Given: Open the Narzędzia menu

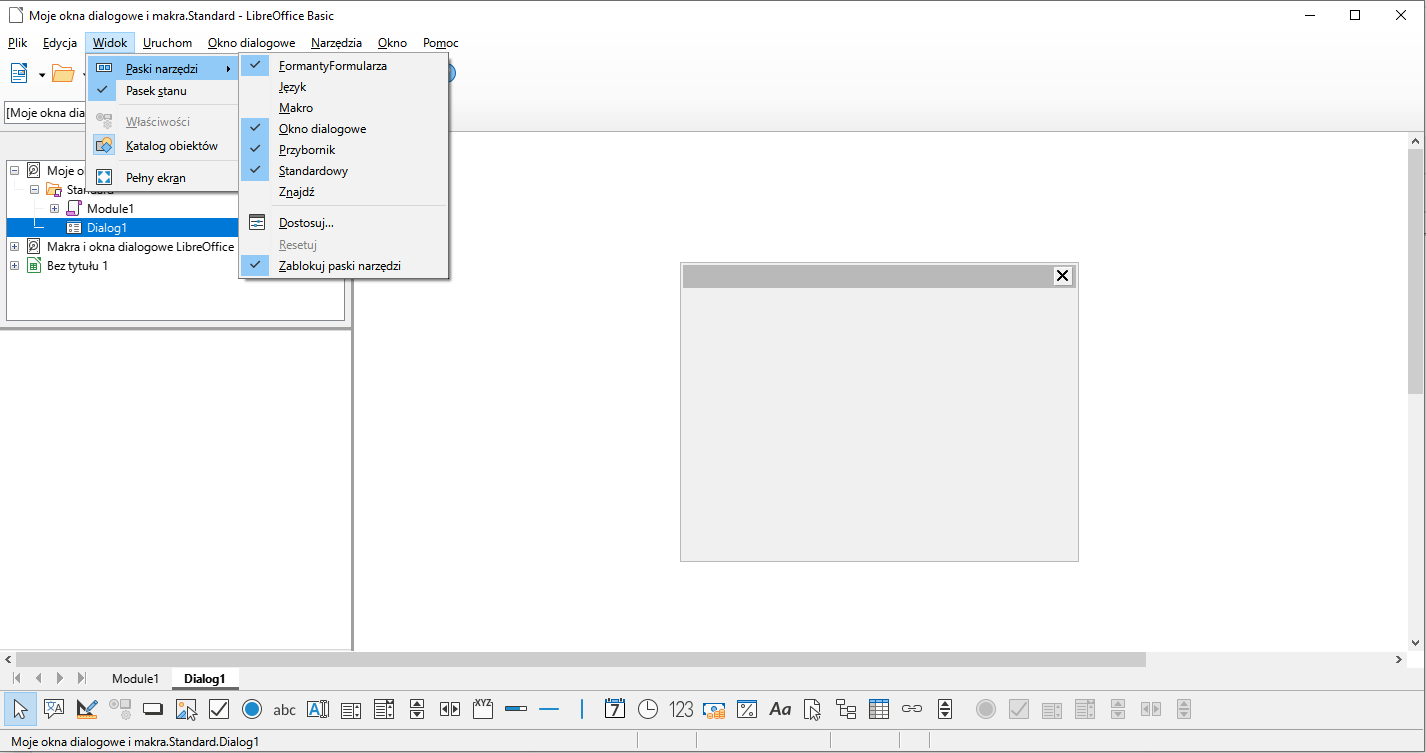Looking at the screenshot, I should (x=336, y=43).
